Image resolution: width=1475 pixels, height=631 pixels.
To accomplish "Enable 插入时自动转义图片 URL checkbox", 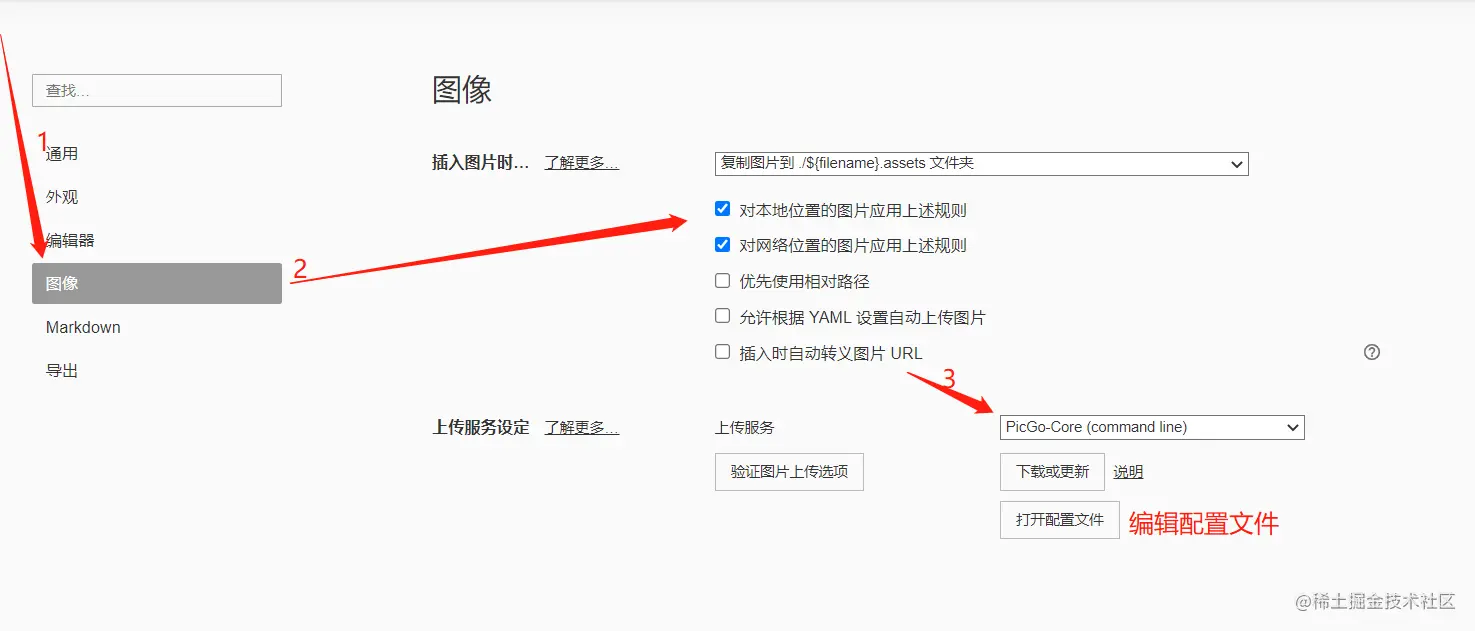I will pyautogui.click(x=722, y=351).
